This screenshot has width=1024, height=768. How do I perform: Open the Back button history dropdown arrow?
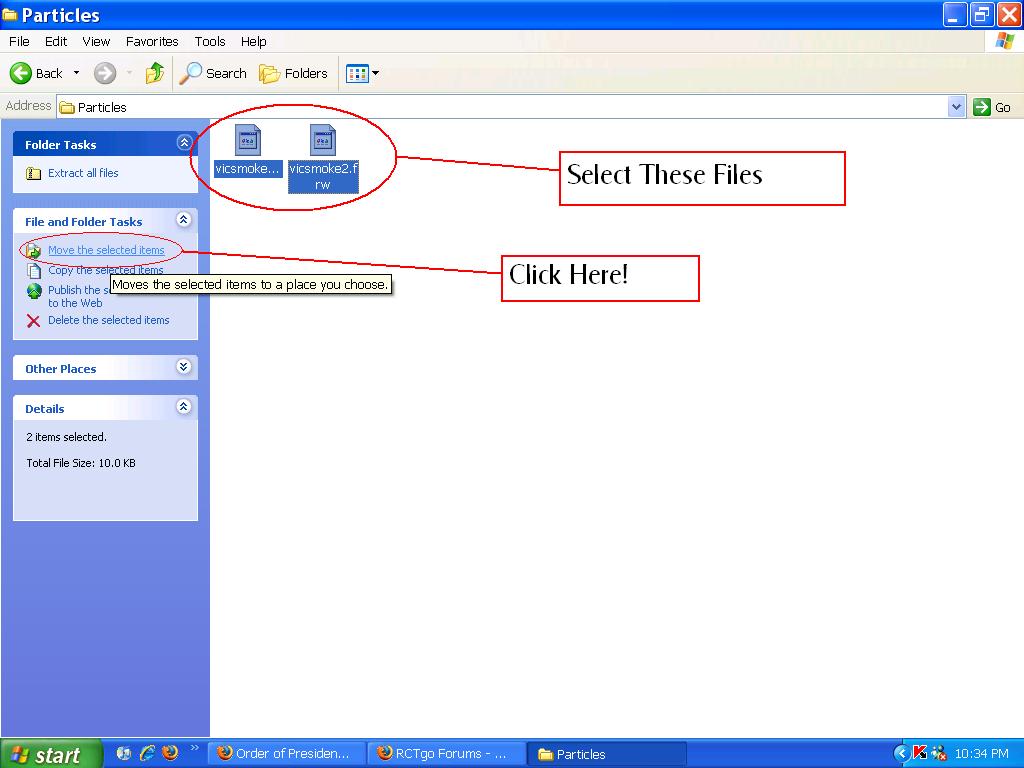[x=76, y=73]
